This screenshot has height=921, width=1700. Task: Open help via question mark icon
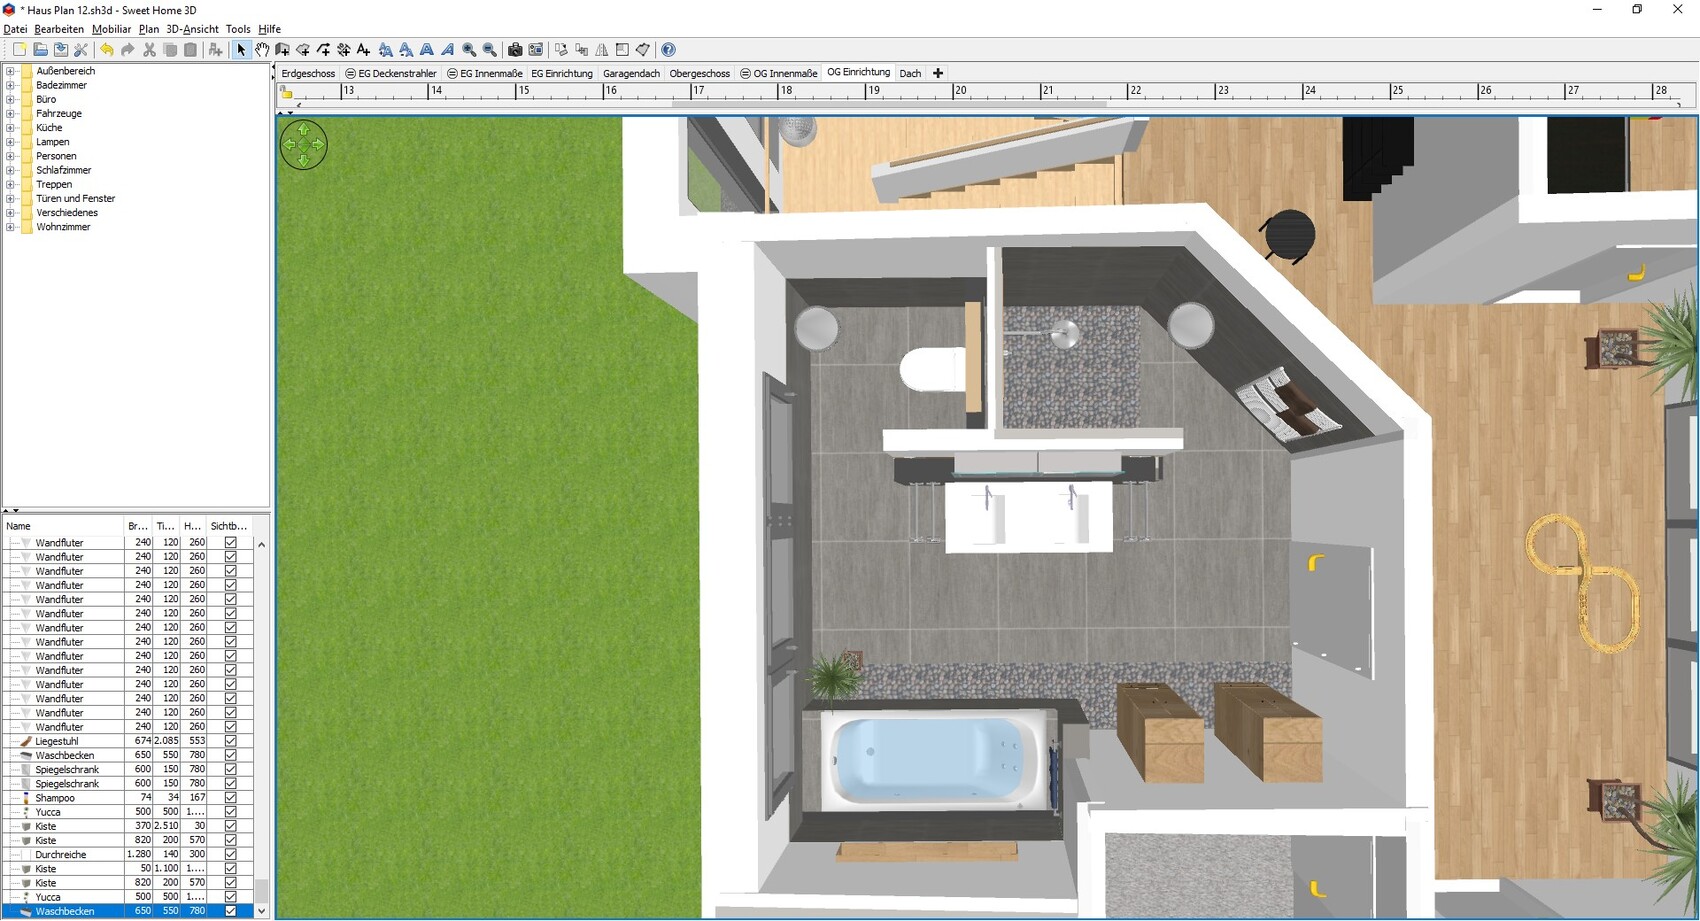669,50
